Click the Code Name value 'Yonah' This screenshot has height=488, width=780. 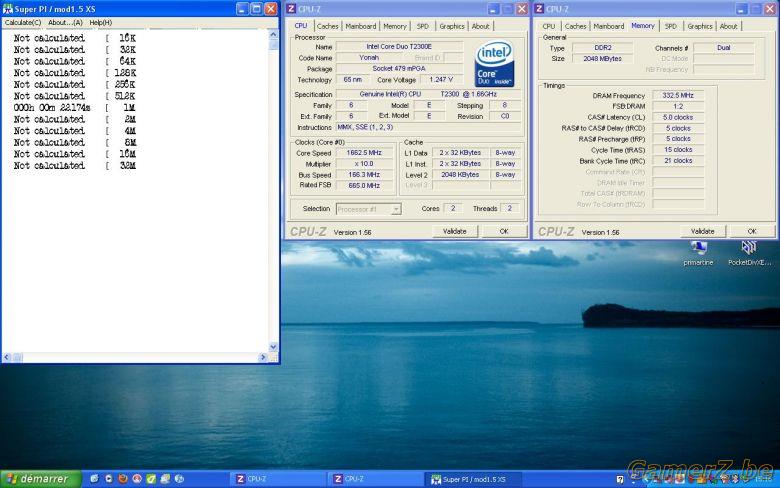pyautogui.click(x=369, y=58)
